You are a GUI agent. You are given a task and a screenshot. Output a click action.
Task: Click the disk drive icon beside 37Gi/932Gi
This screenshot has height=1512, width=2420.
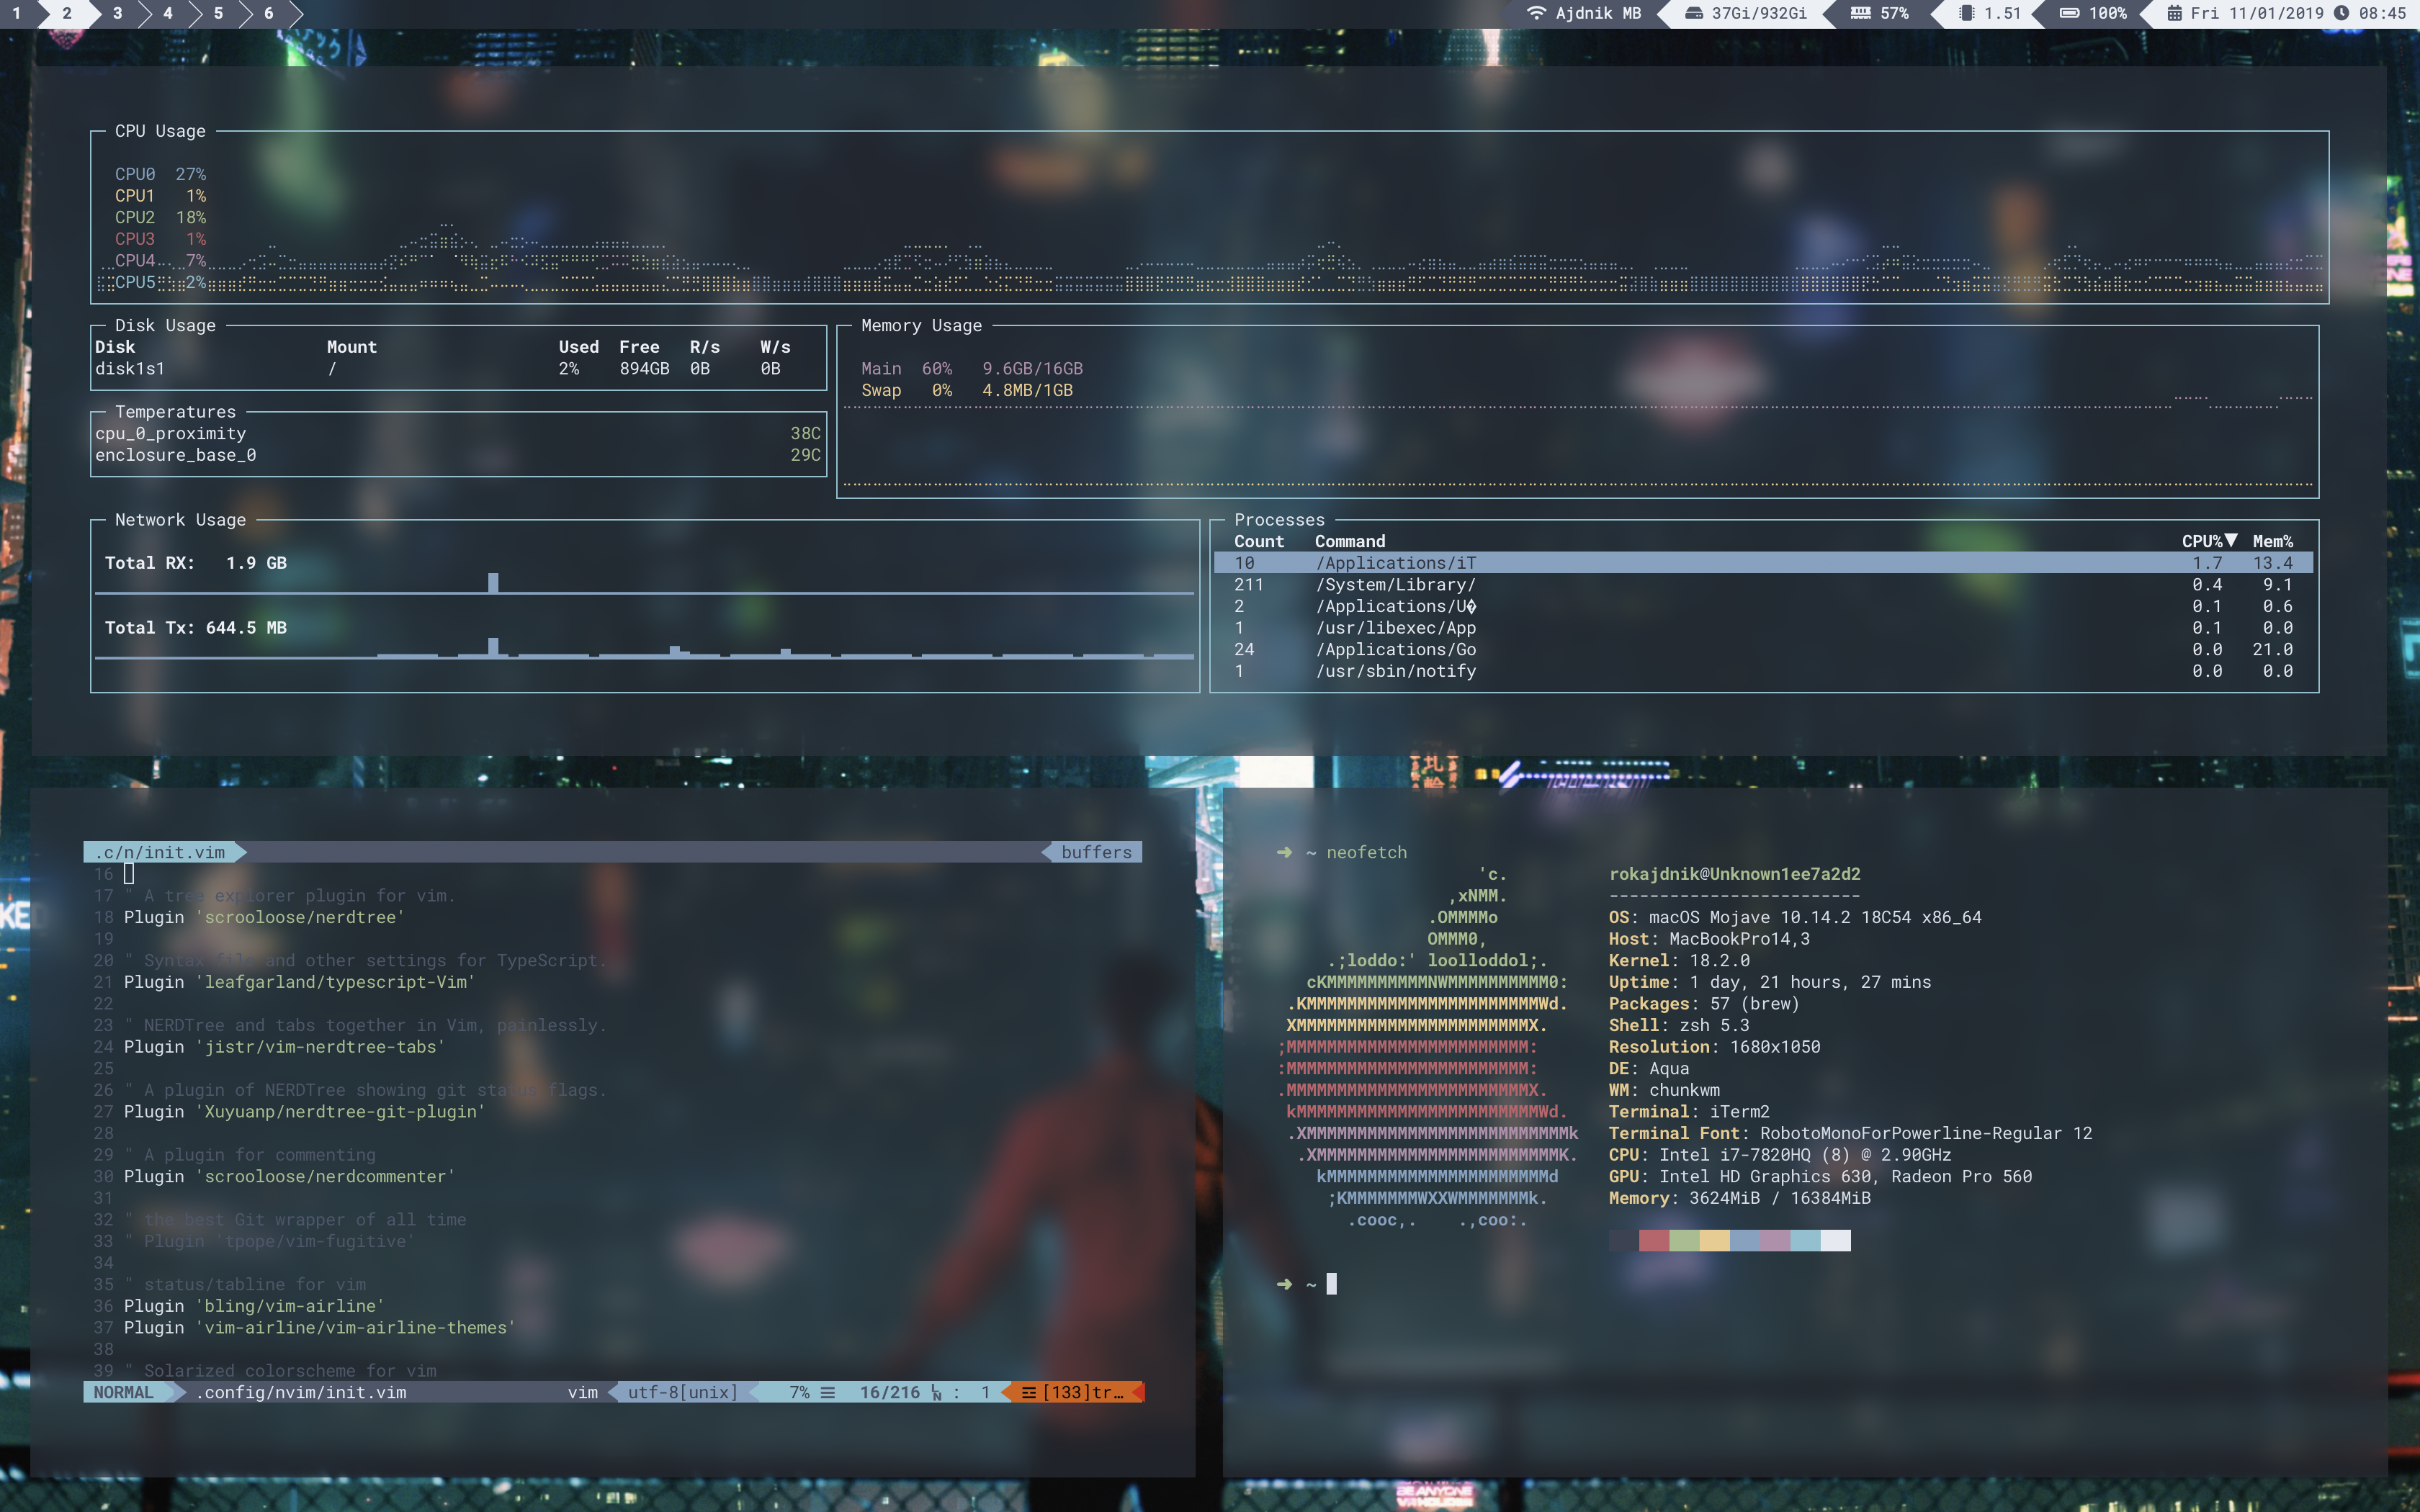coord(1693,13)
